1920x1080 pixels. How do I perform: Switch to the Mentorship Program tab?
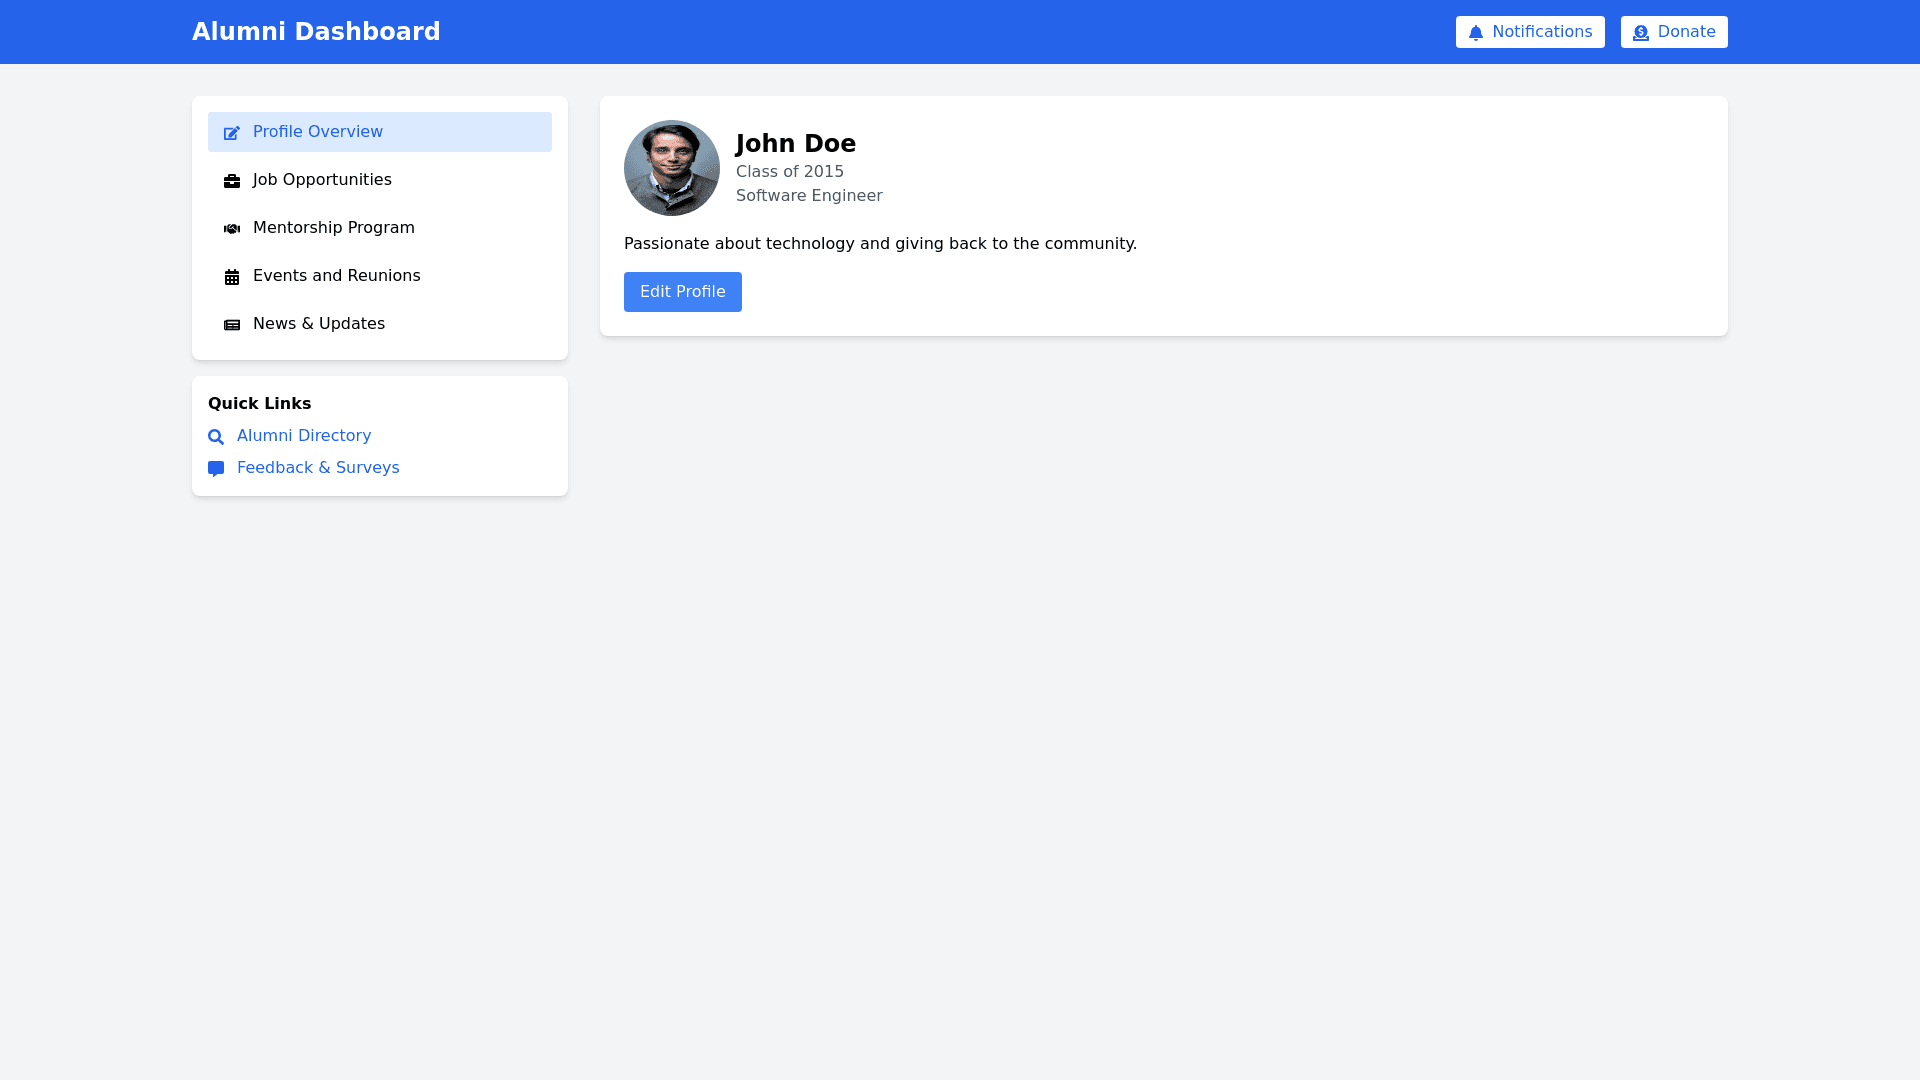click(x=333, y=228)
